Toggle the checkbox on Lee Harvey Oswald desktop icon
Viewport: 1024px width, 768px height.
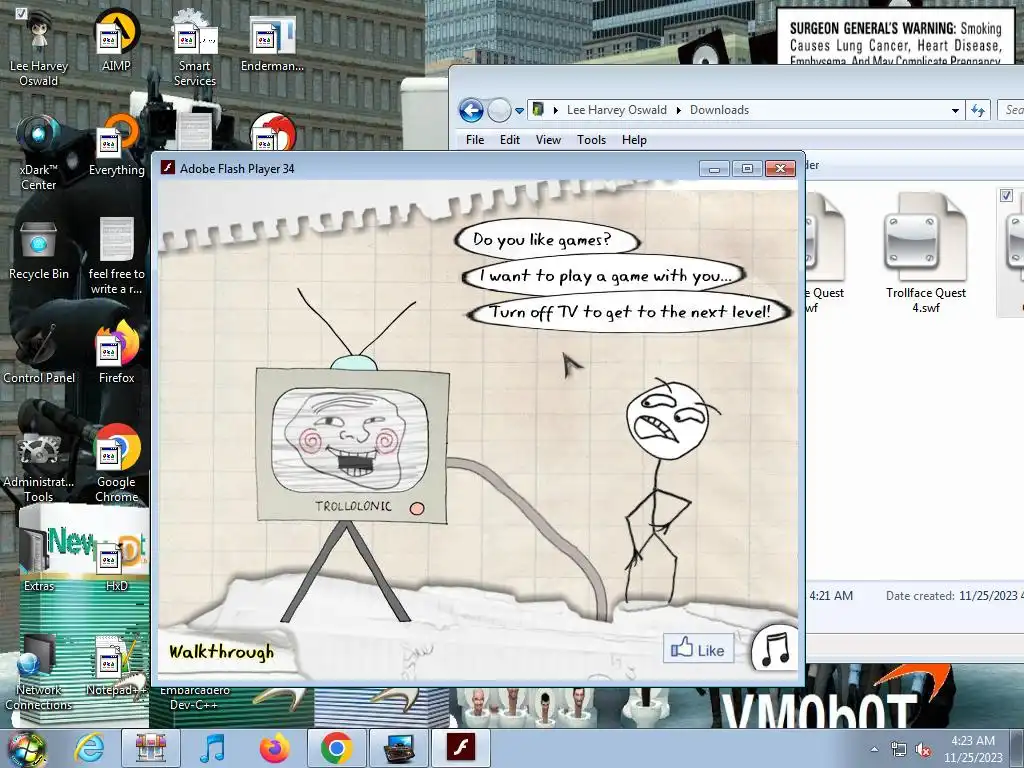(x=22, y=13)
